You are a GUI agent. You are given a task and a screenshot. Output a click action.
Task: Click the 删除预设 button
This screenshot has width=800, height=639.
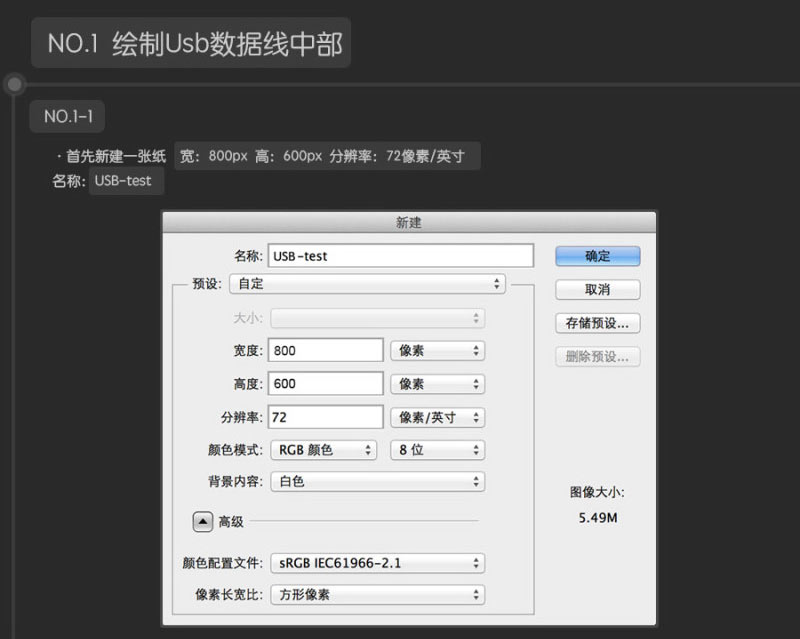coord(597,356)
